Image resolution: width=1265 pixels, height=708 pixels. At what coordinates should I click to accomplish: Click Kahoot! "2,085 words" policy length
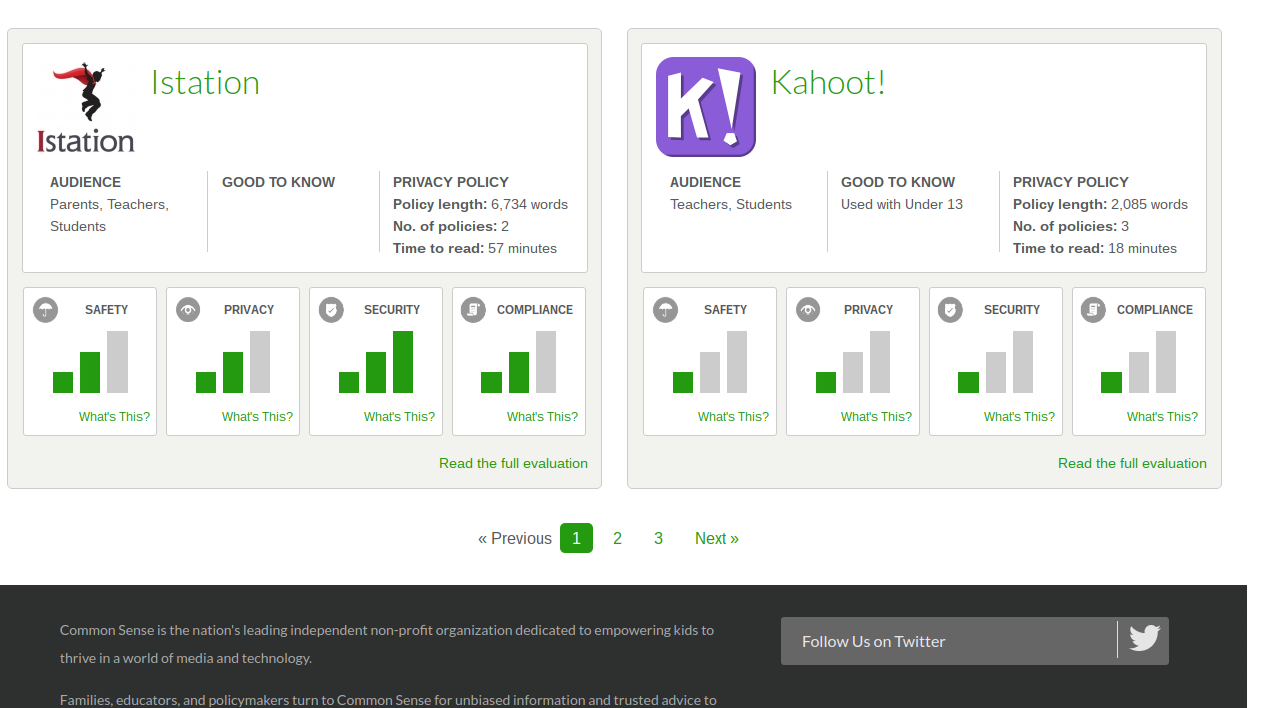tap(1149, 204)
